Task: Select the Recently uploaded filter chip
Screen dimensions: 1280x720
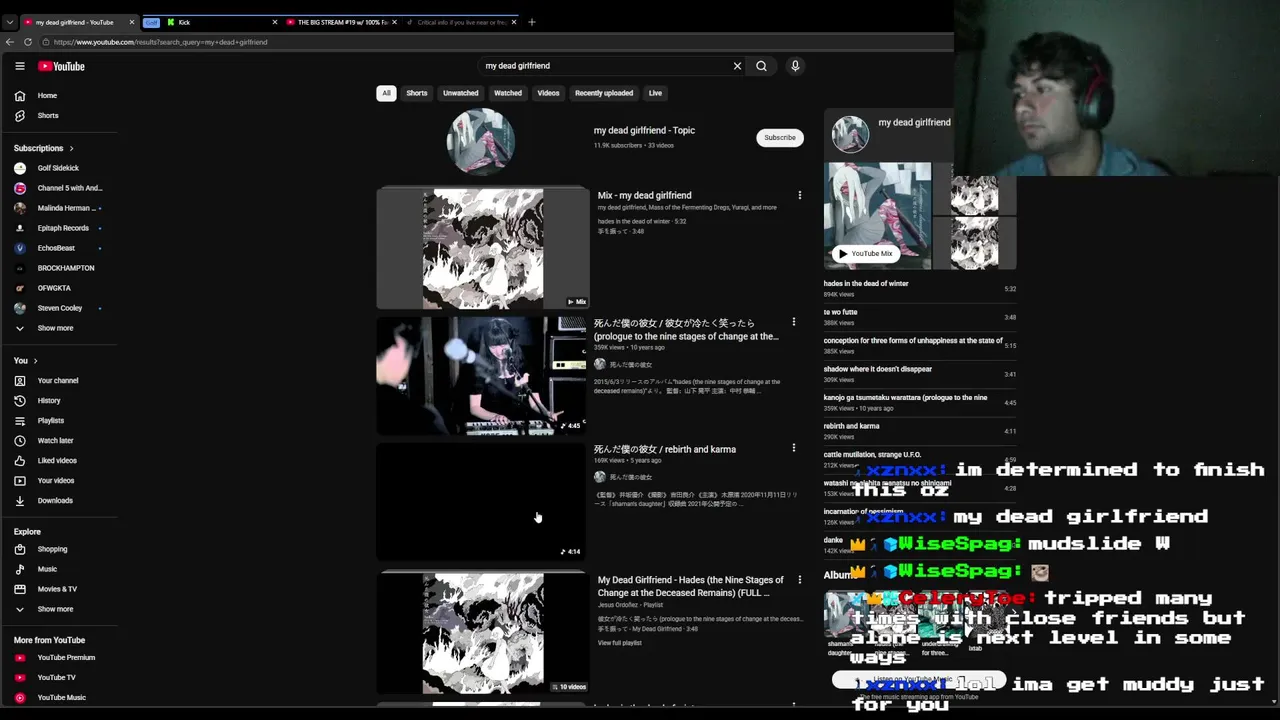Action: 604,93
